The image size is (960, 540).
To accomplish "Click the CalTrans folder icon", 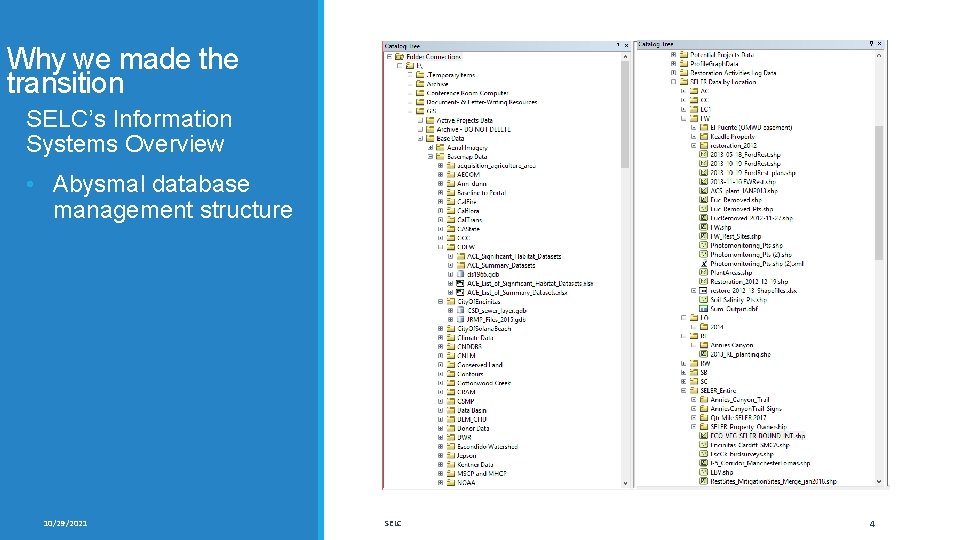I will pos(451,220).
